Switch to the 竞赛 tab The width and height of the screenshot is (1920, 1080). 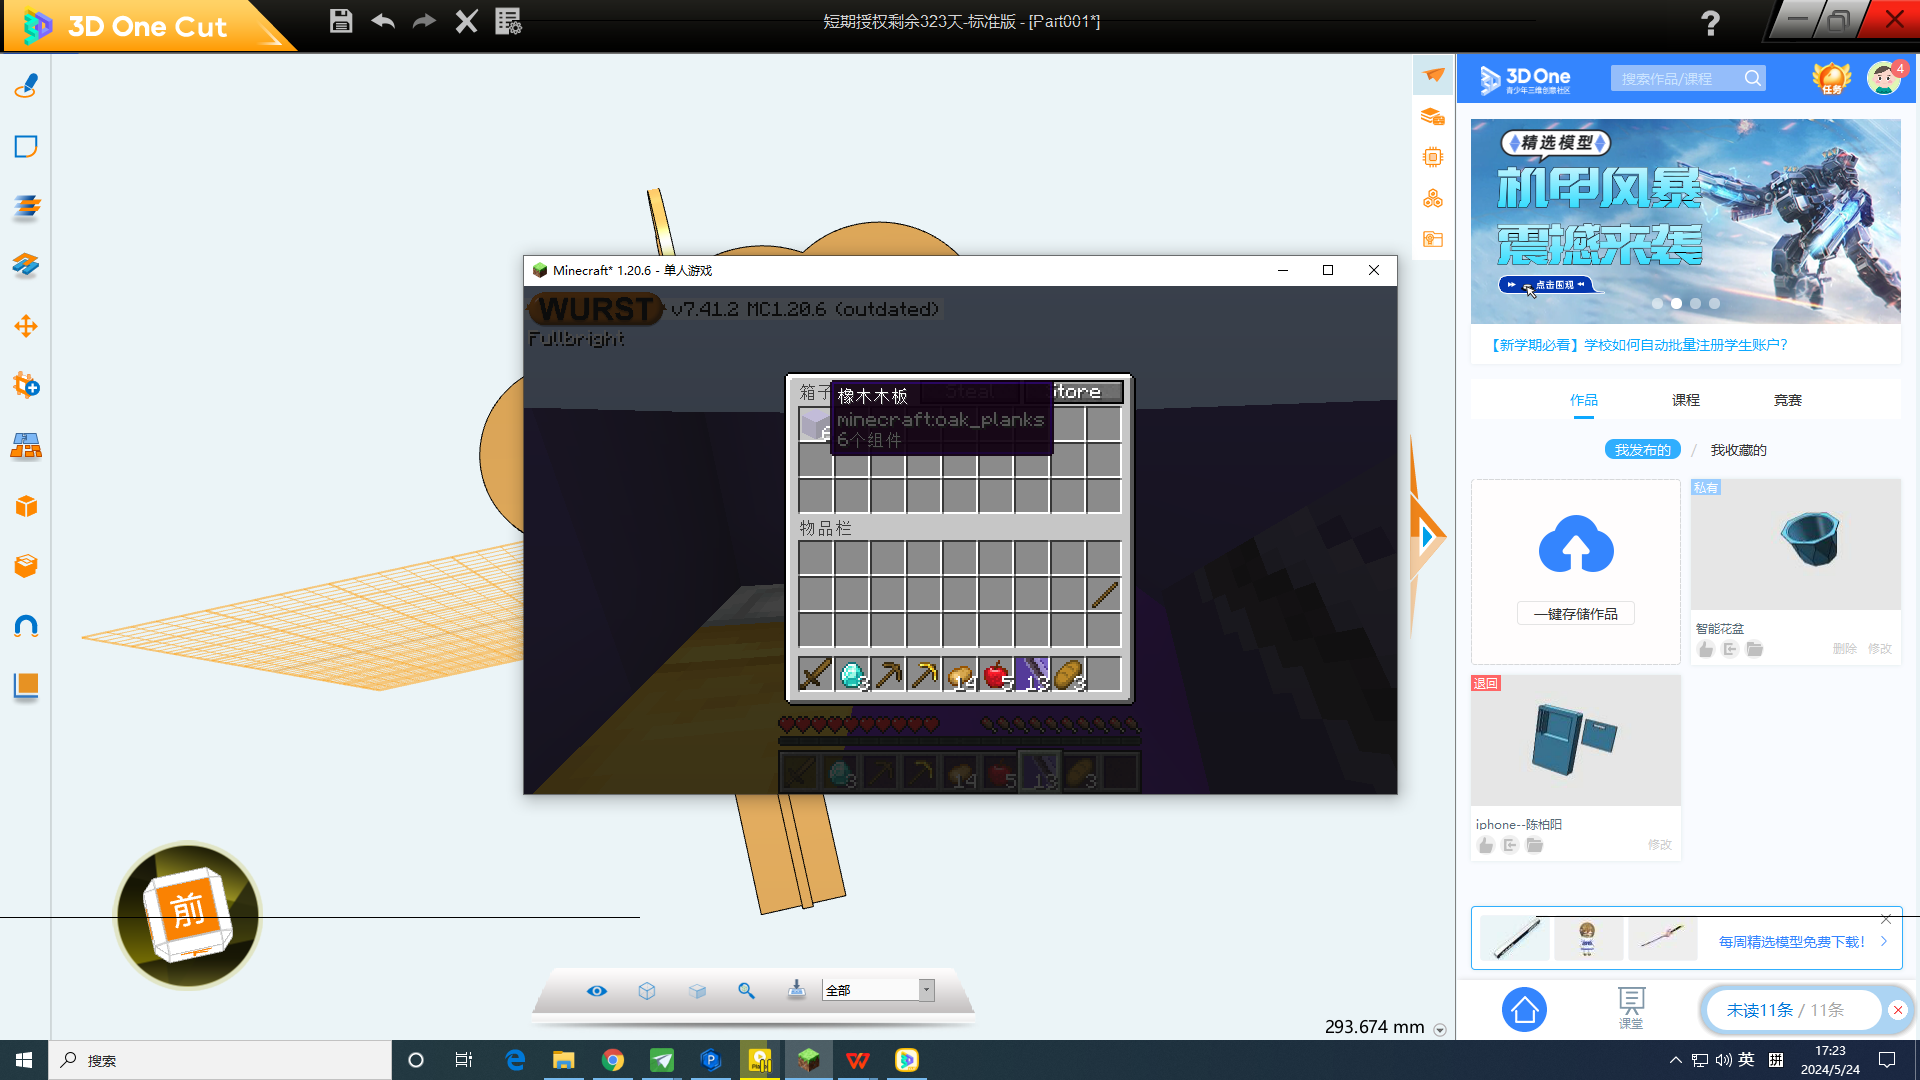click(x=1787, y=400)
